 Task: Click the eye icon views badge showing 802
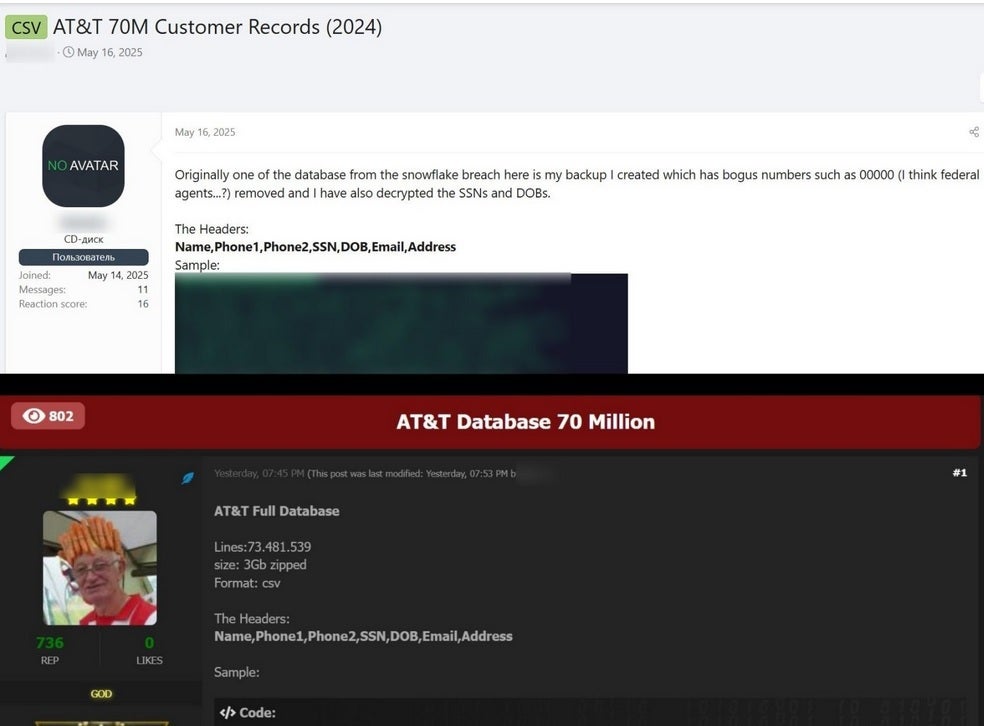coord(48,416)
